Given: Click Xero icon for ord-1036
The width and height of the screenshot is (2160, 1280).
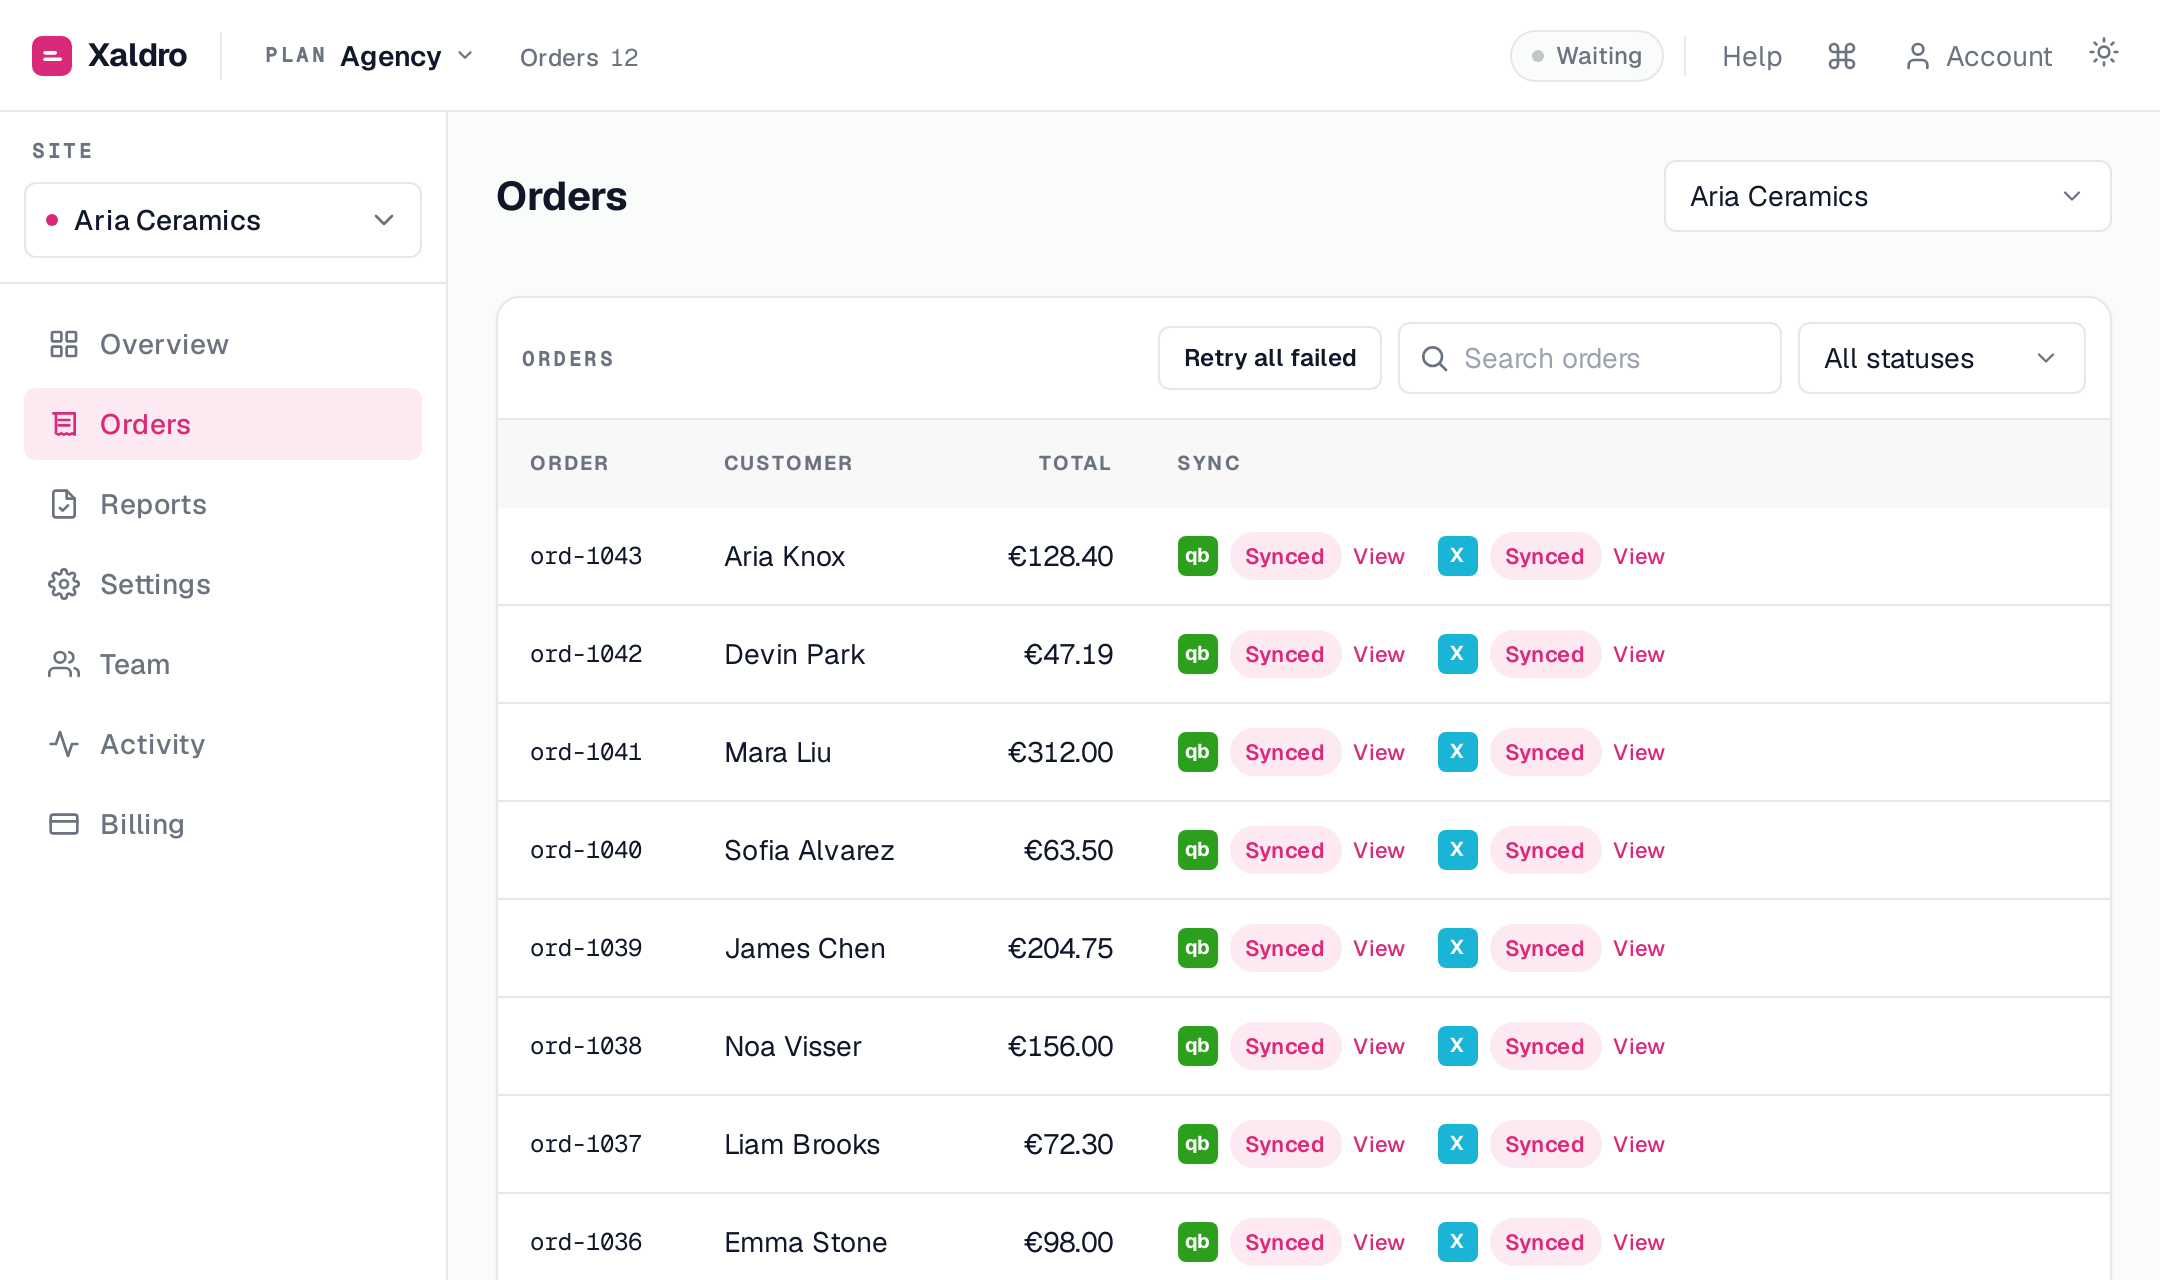Looking at the screenshot, I should (x=1458, y=1242).
